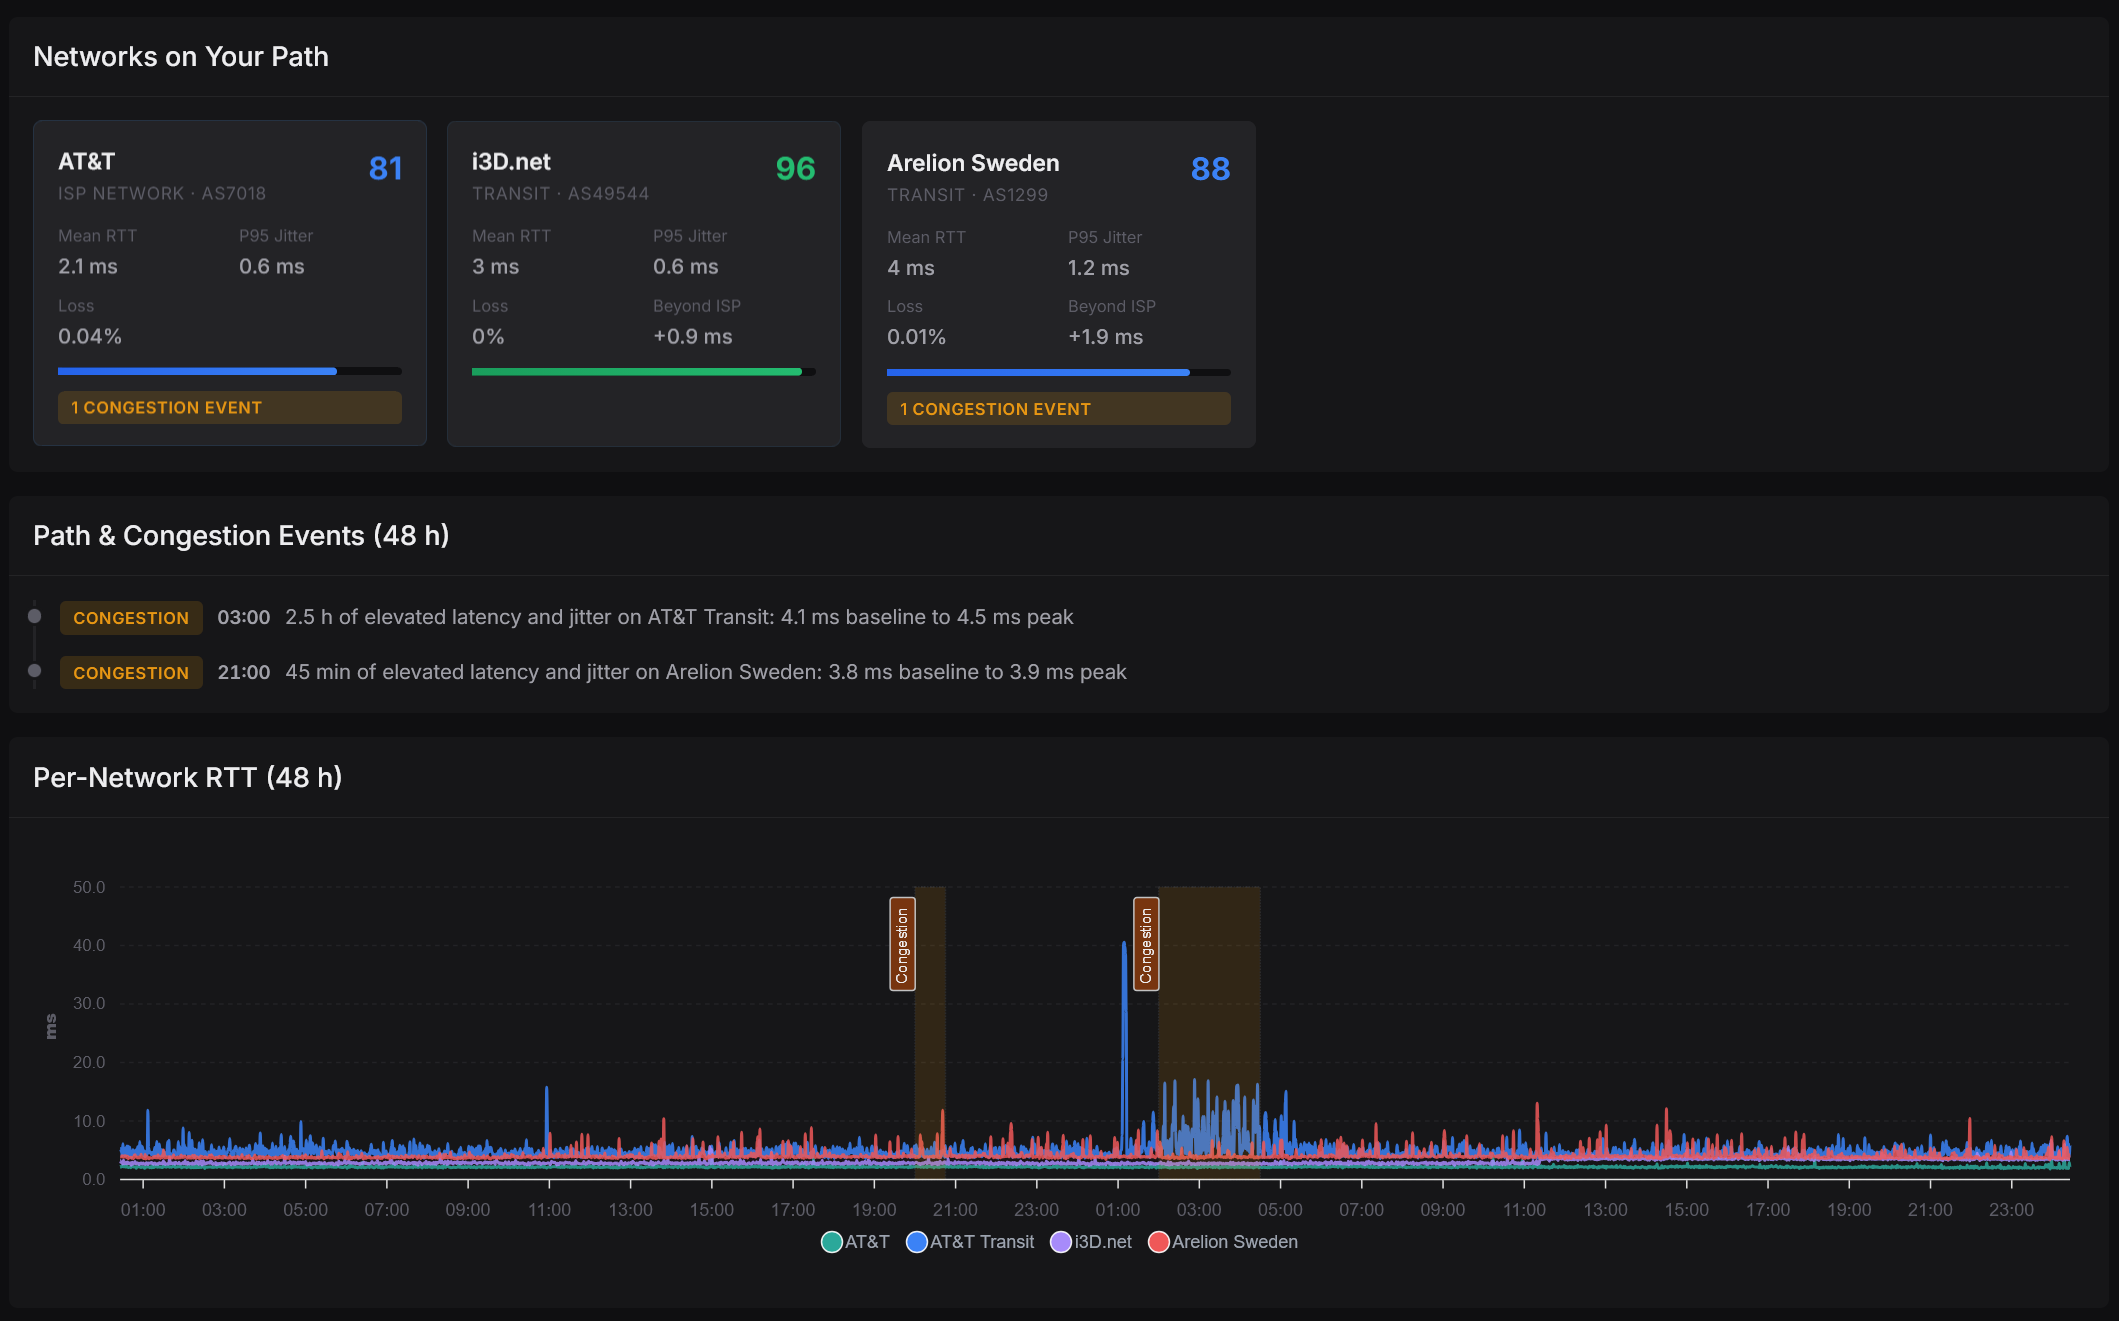The width and height of the screenshot is (2119, 1321).
Task: Select the 03:00 congestion event dot
Action: click(35, 616)
